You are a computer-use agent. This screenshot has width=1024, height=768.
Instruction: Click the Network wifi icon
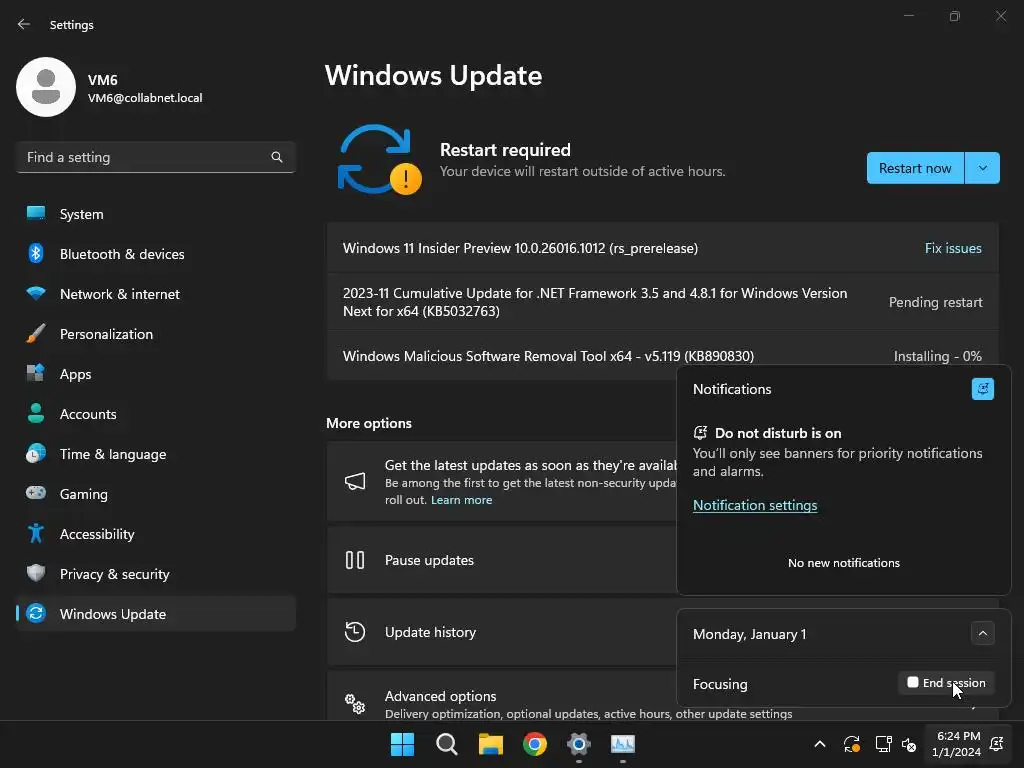(36, 293)
